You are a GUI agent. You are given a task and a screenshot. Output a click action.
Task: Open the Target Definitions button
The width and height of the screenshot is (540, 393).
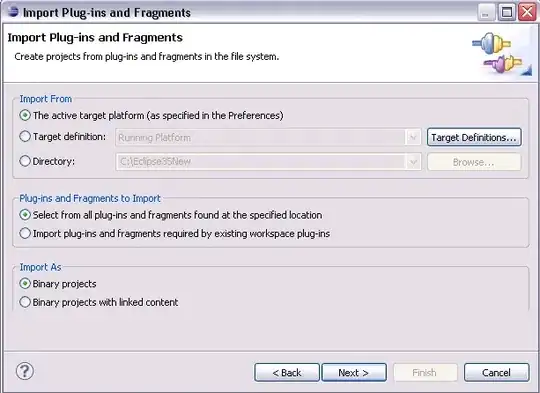[x=474, y=137]
